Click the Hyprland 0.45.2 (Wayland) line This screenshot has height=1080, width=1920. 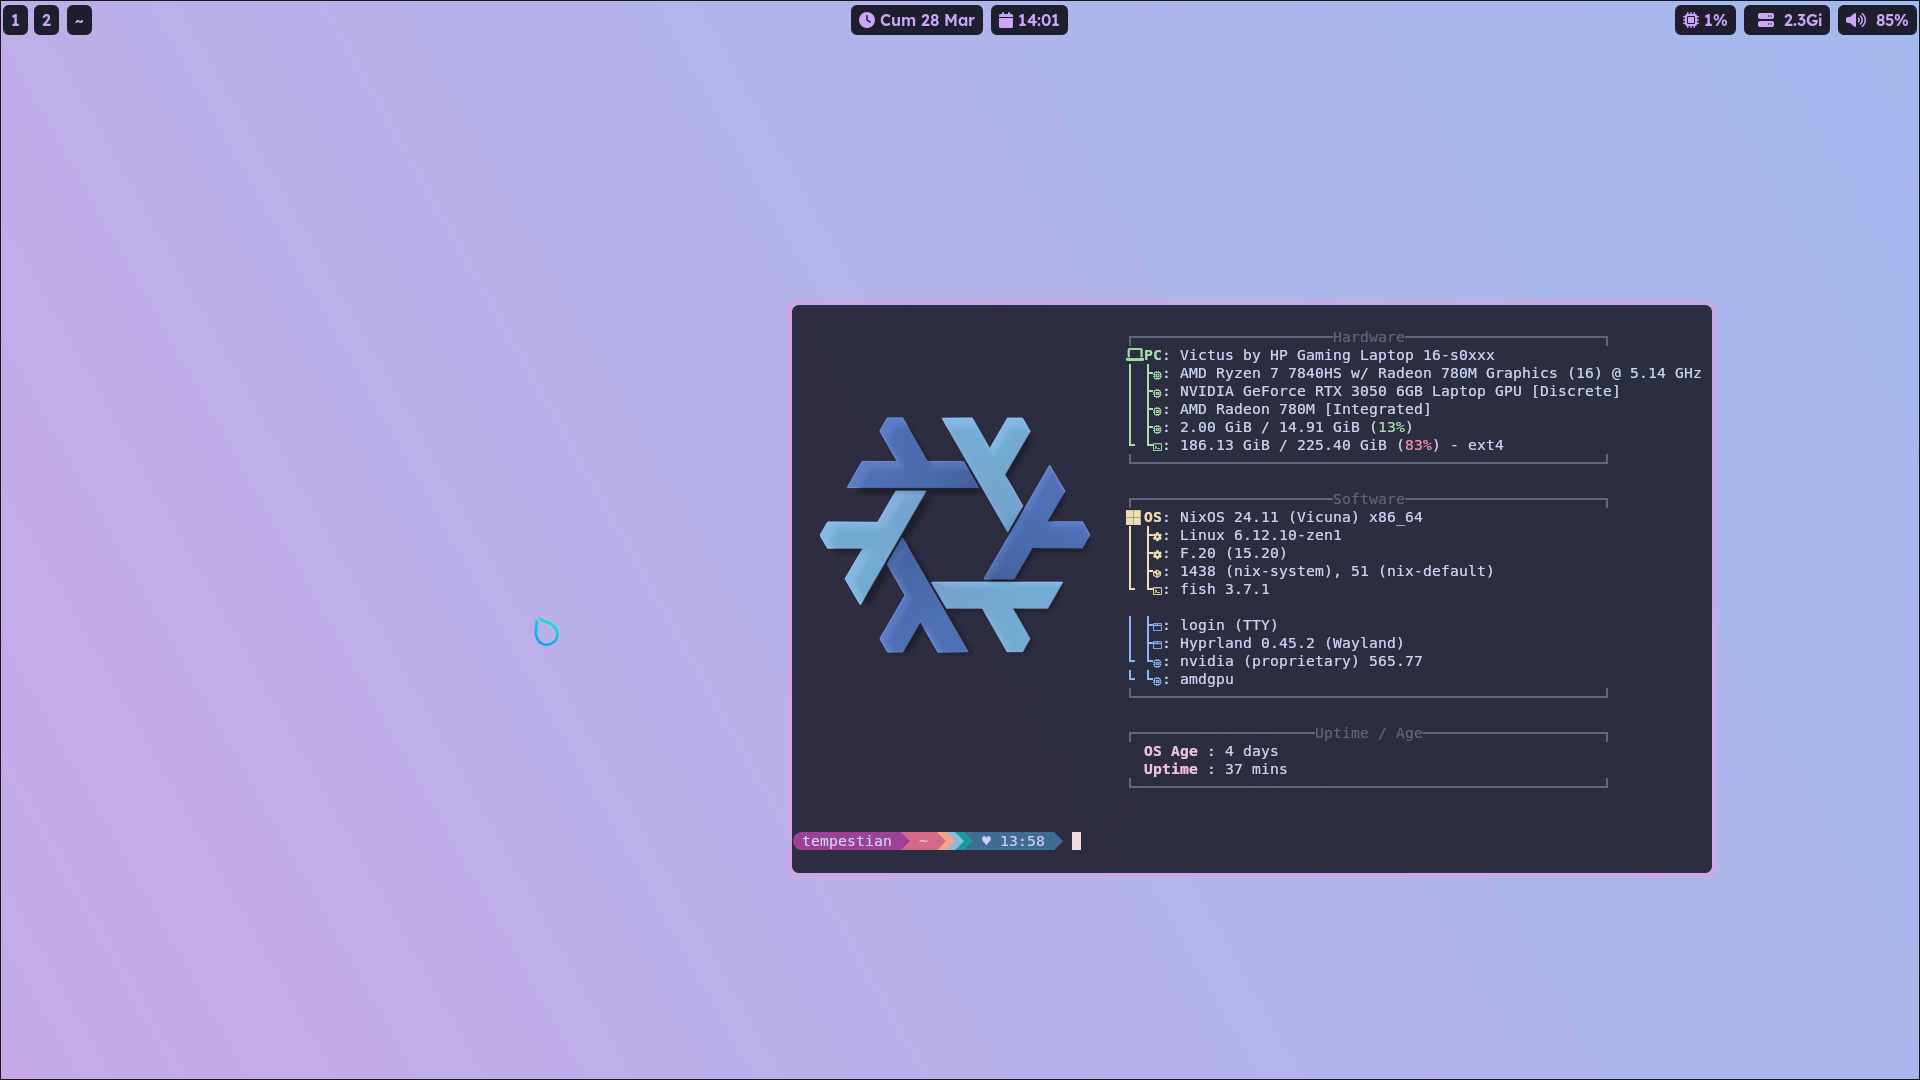coord(1291,643)
